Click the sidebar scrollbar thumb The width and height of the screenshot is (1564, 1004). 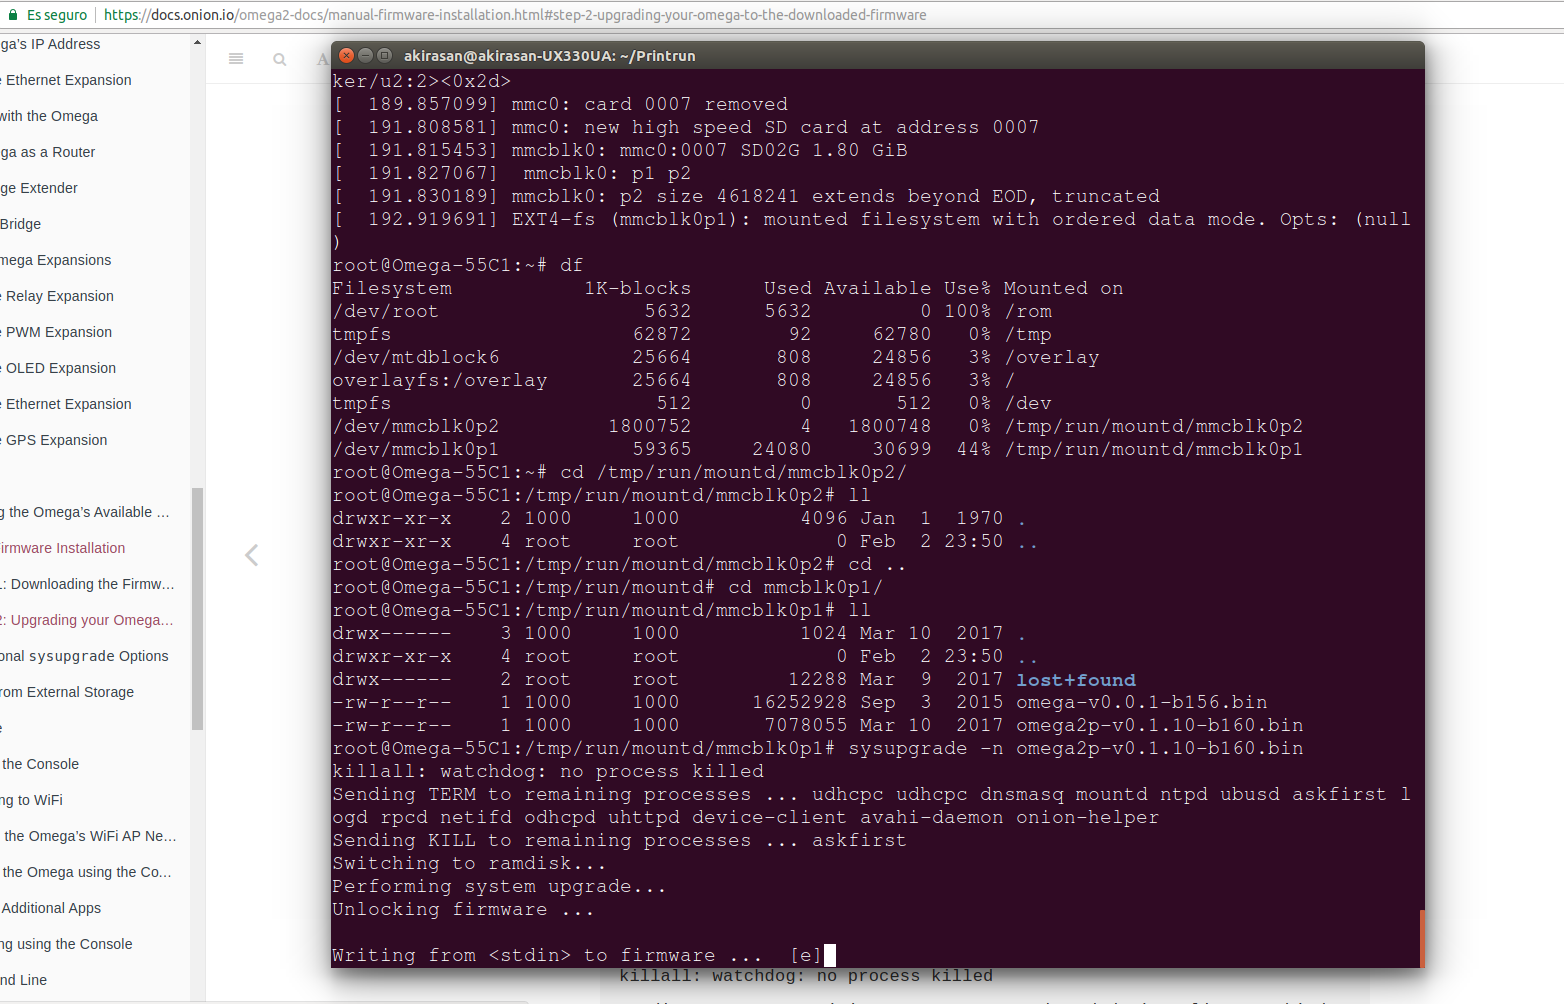197,609
